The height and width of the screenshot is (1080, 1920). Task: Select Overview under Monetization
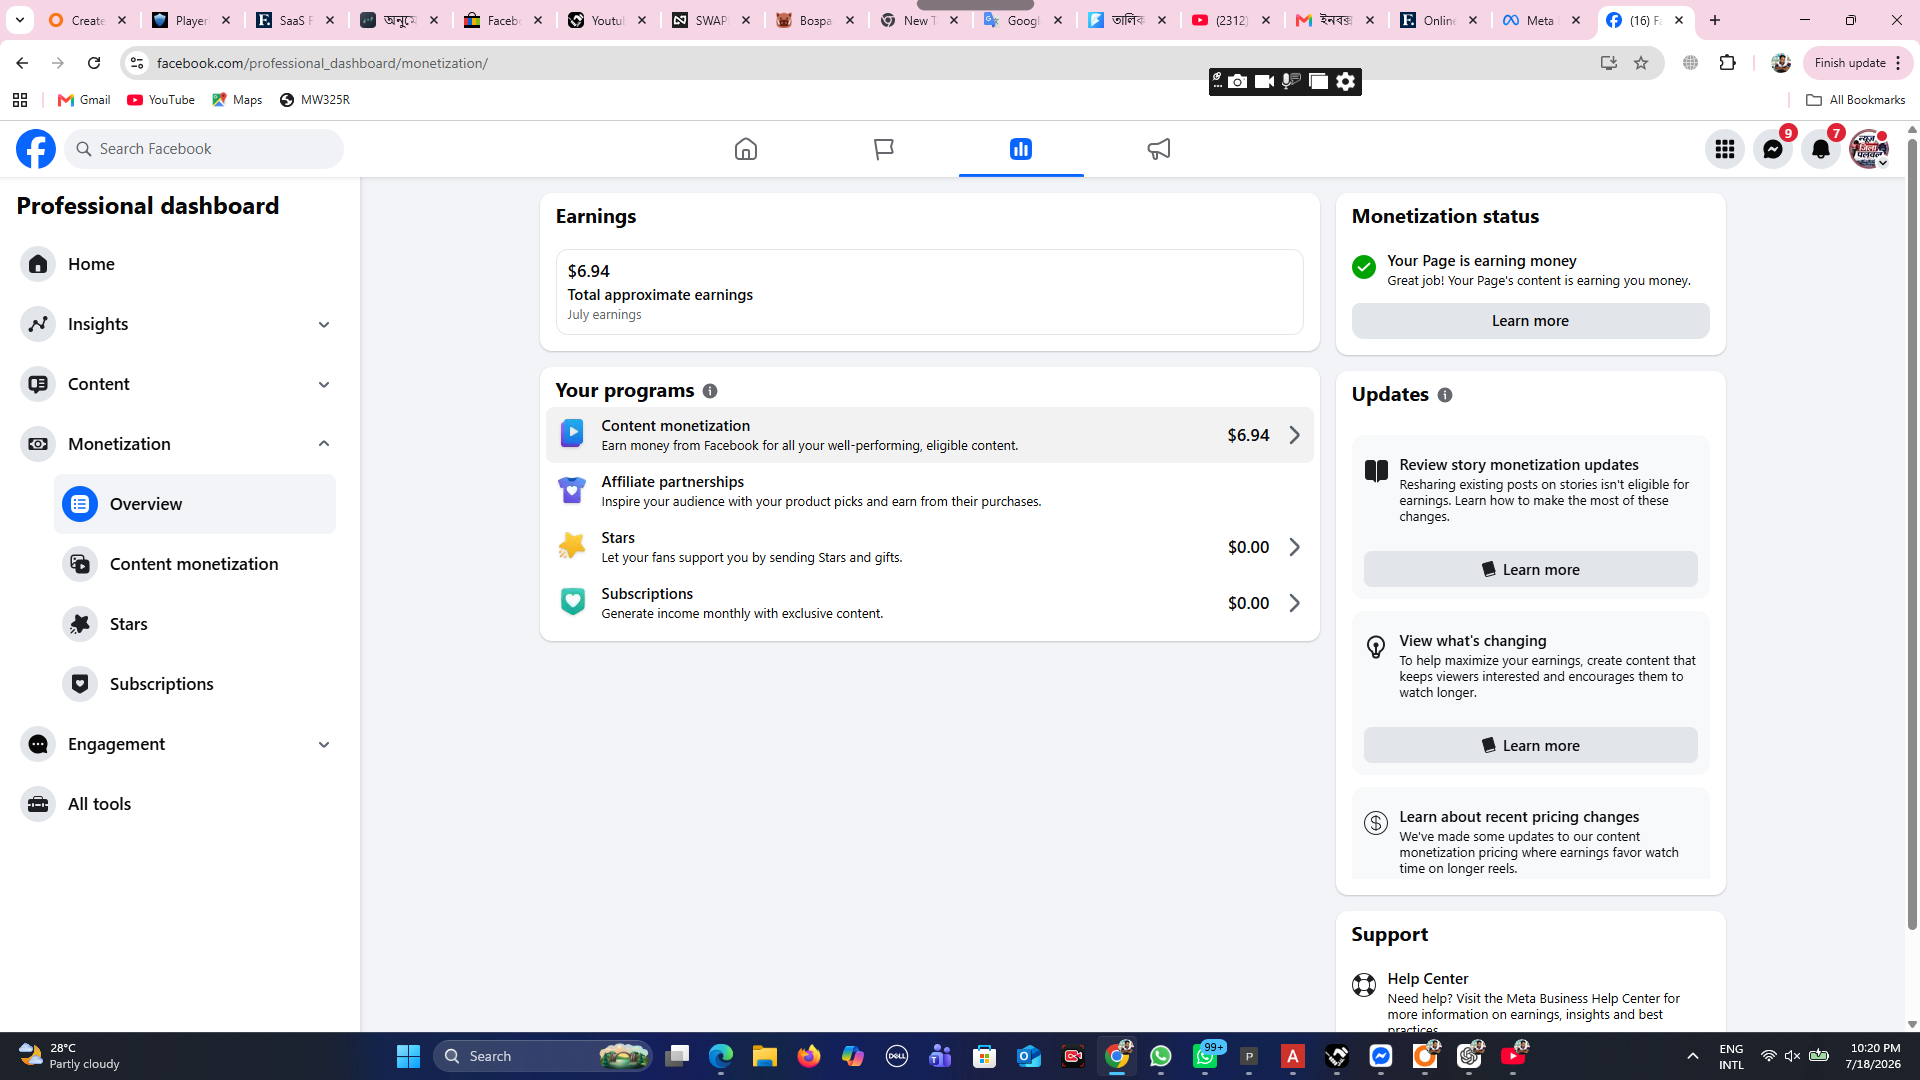[x=195, y=504]
